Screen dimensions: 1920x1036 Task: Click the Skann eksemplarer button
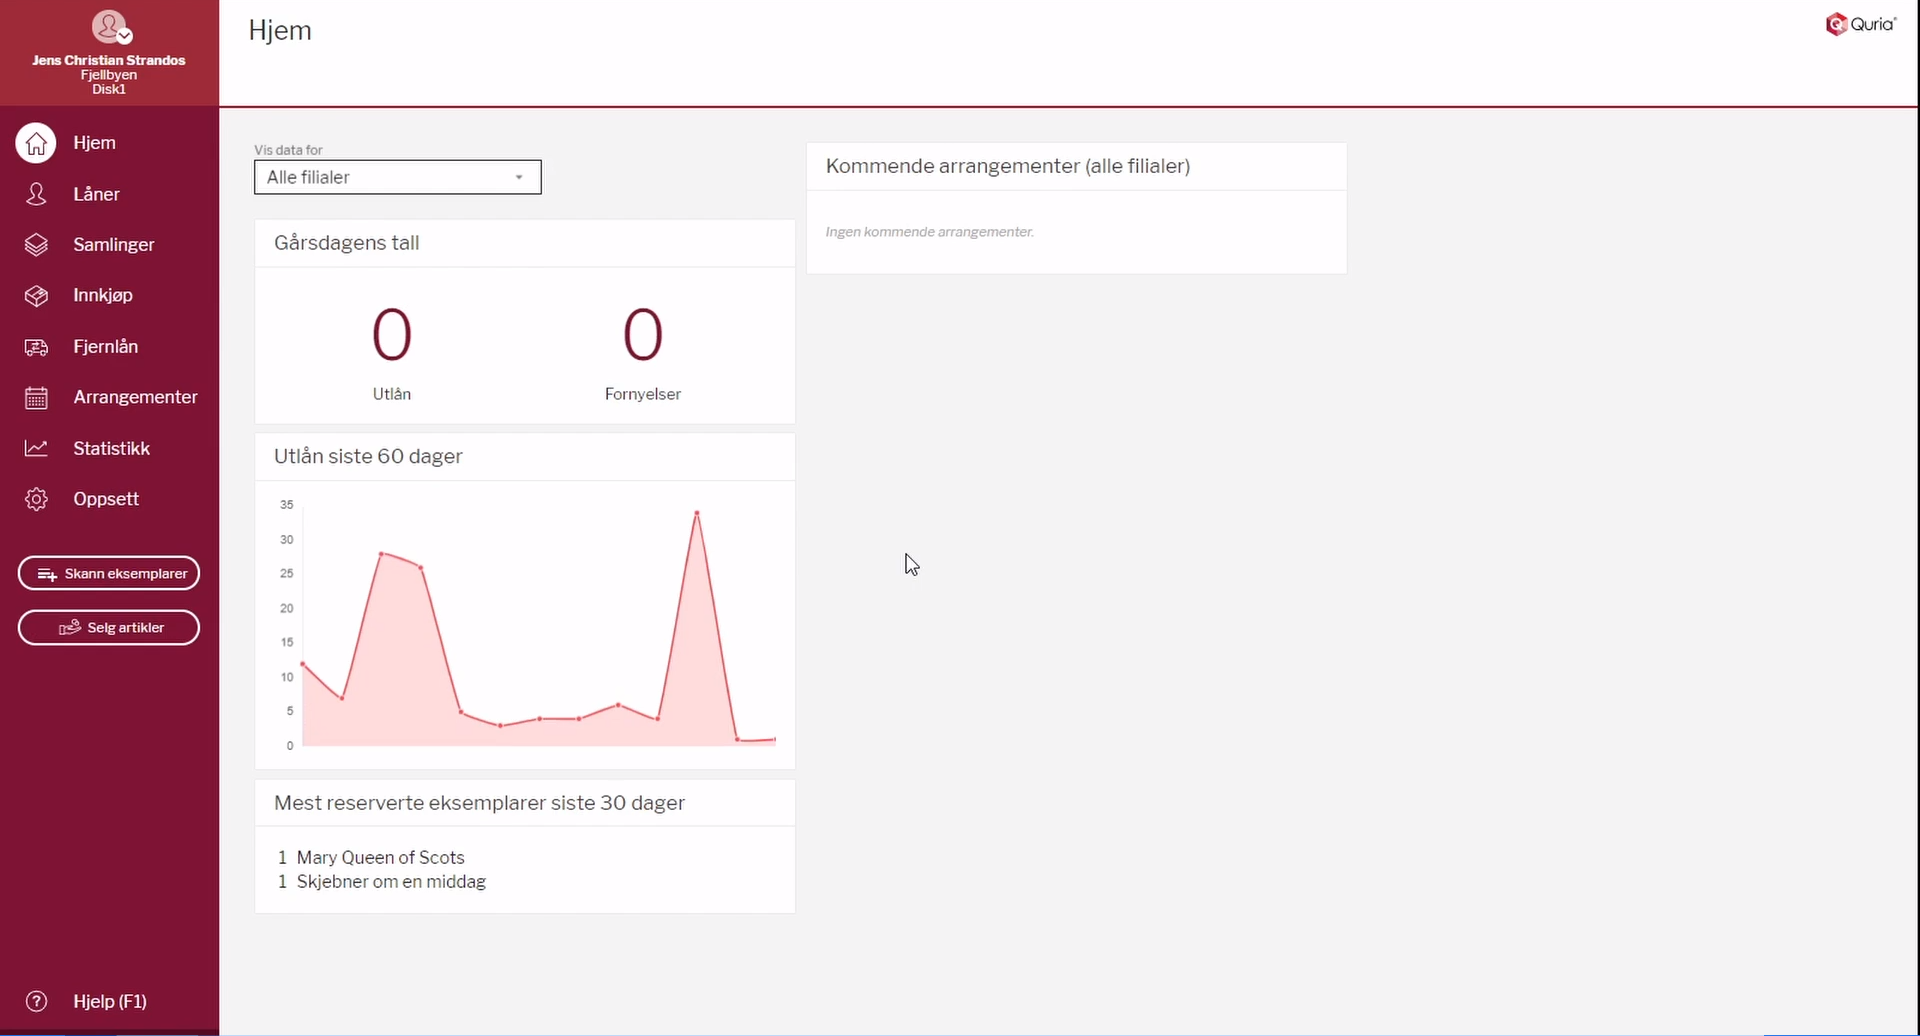click(109, 573)
